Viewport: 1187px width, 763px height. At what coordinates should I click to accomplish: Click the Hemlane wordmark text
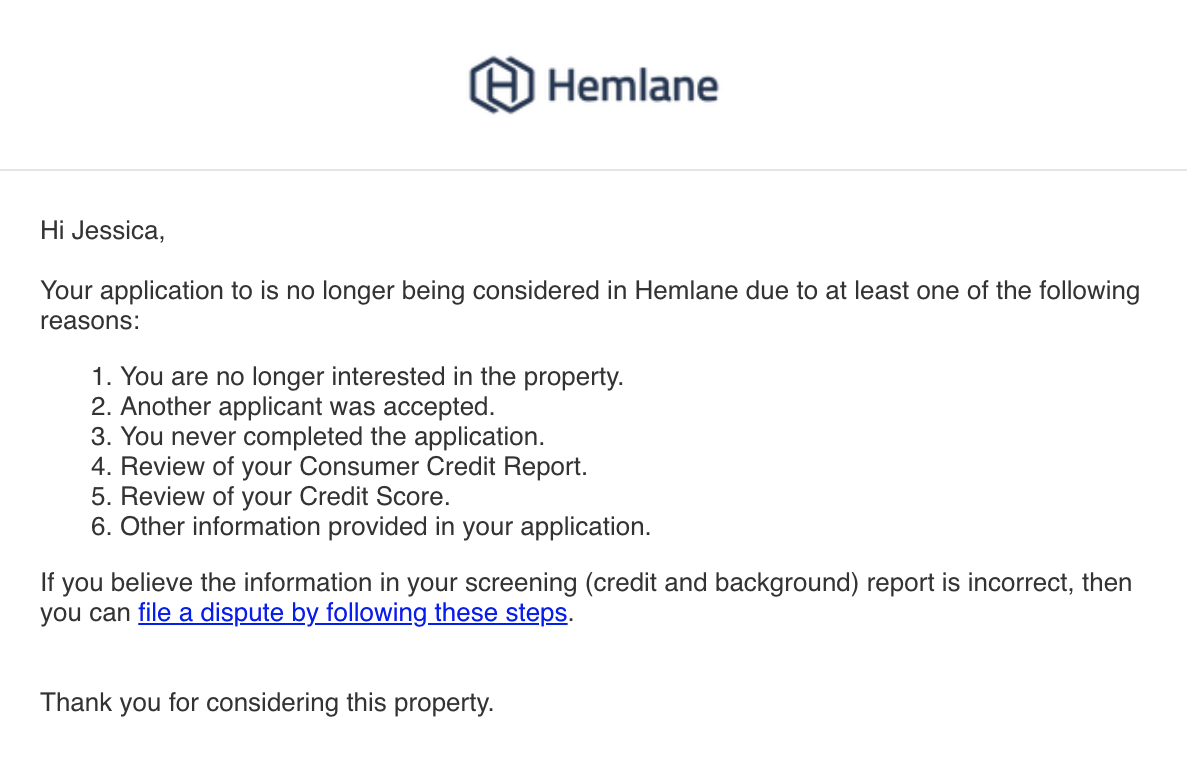click(x=633, y=86)
